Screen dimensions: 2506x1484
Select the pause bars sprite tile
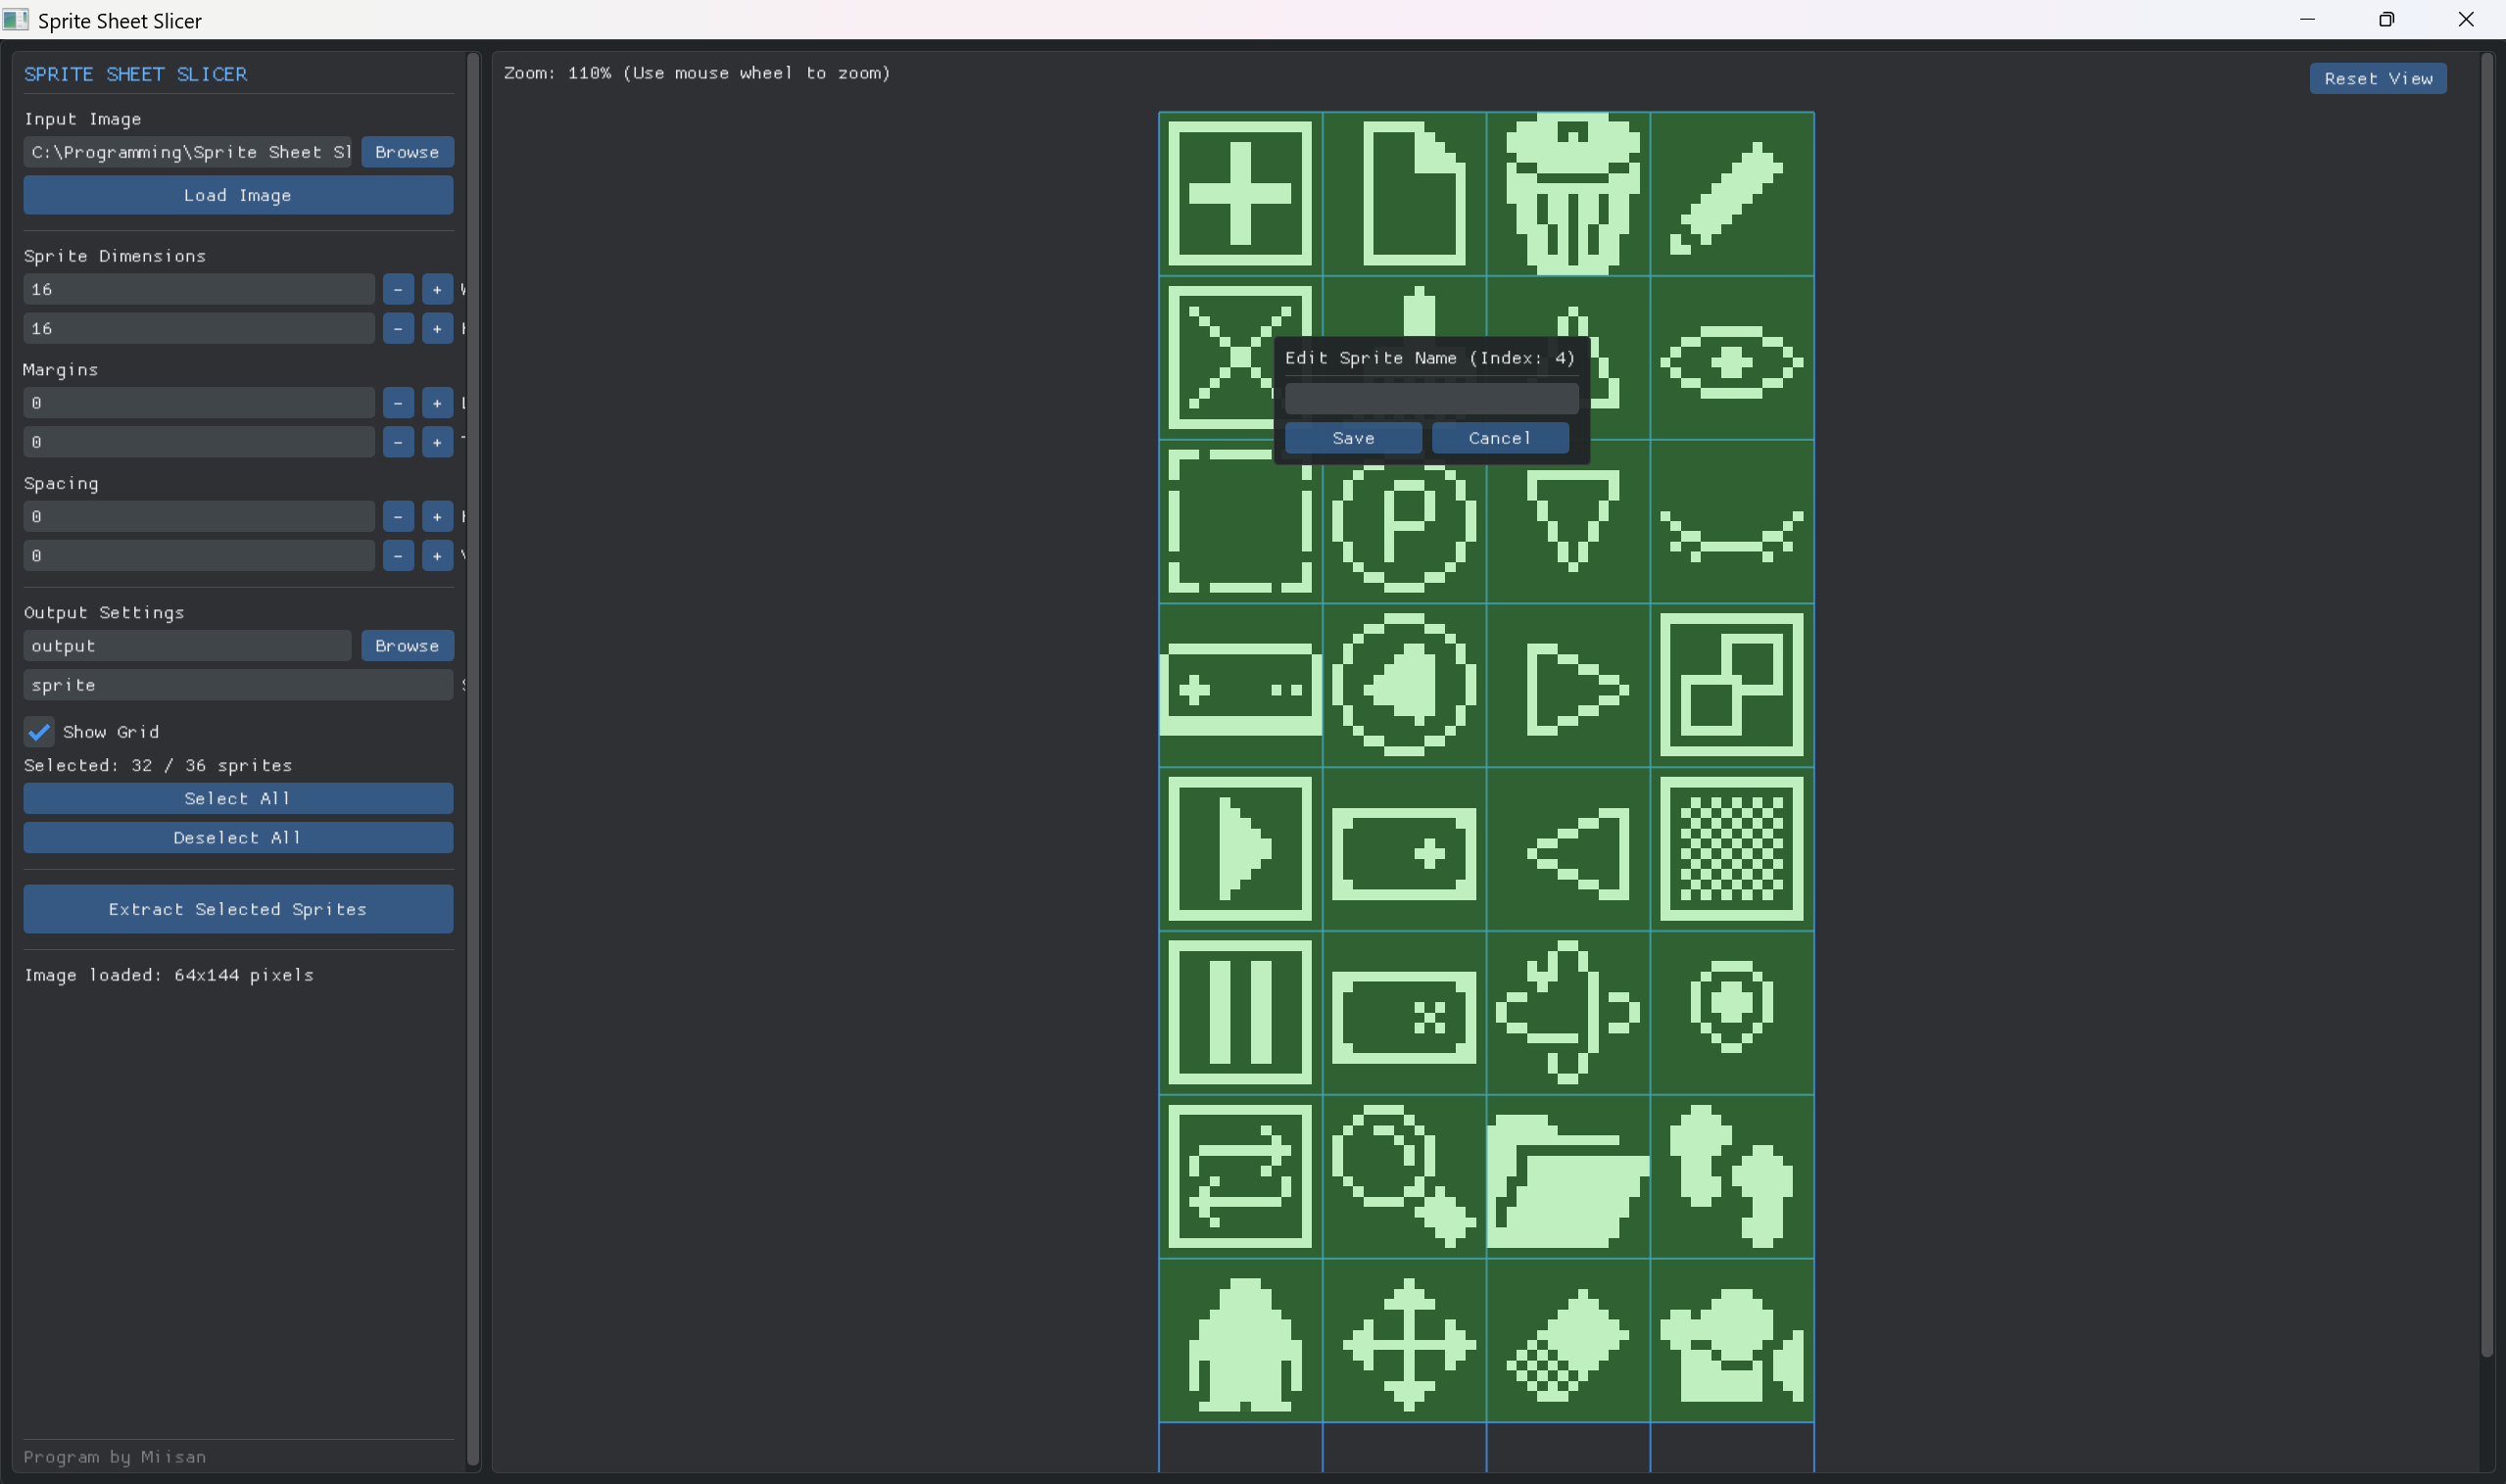[1240, 1012]
